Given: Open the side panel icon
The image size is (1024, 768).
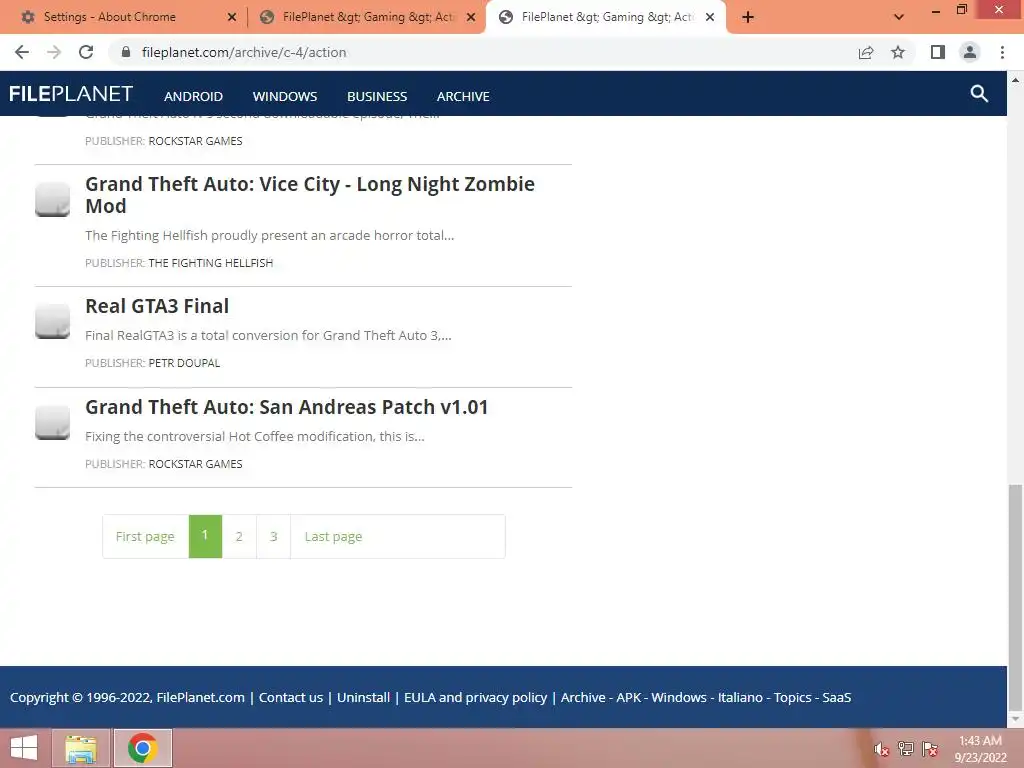Looking at the screenshot, I should pyautogui.click(x=938, y=52).
